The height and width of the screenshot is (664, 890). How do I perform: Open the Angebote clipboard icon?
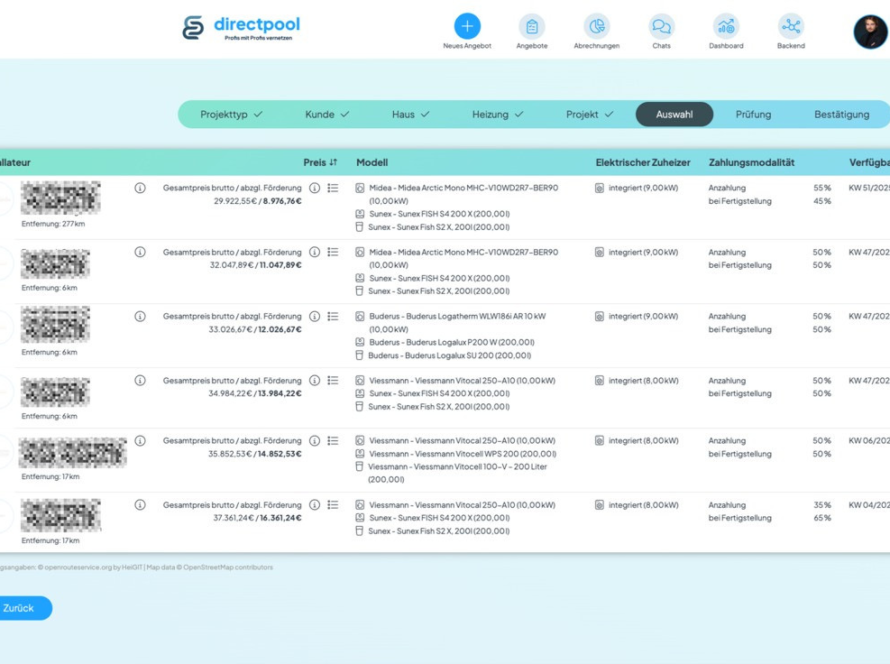(x=531, y=26)
